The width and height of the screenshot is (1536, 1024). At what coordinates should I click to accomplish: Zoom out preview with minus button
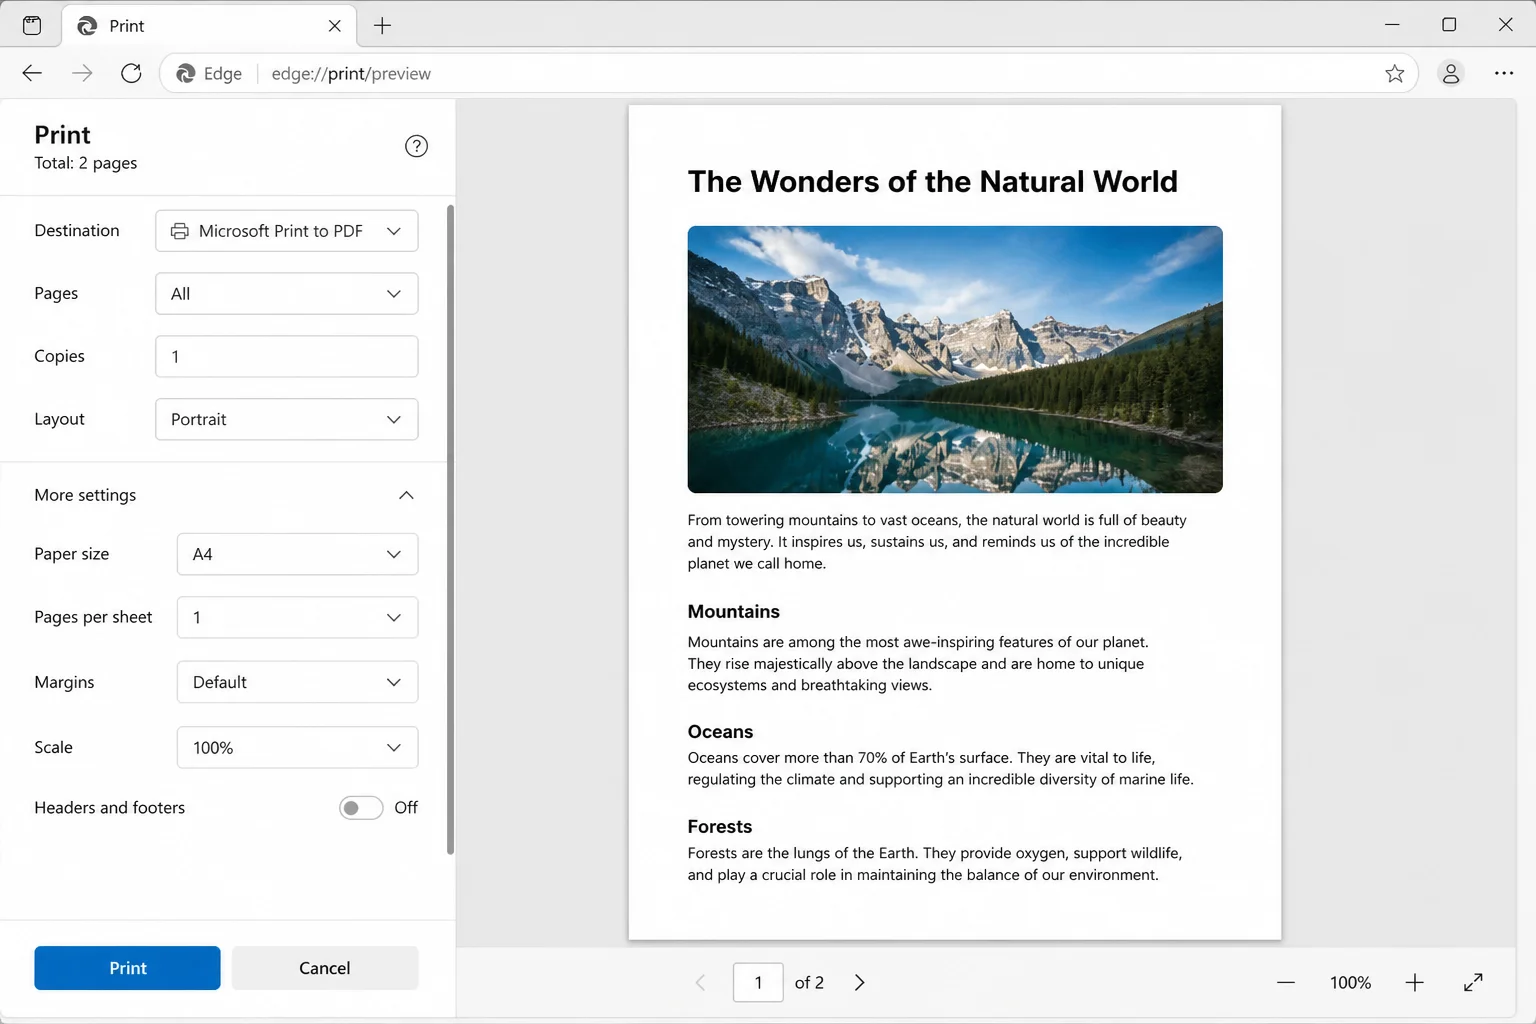click(1286, 983)
